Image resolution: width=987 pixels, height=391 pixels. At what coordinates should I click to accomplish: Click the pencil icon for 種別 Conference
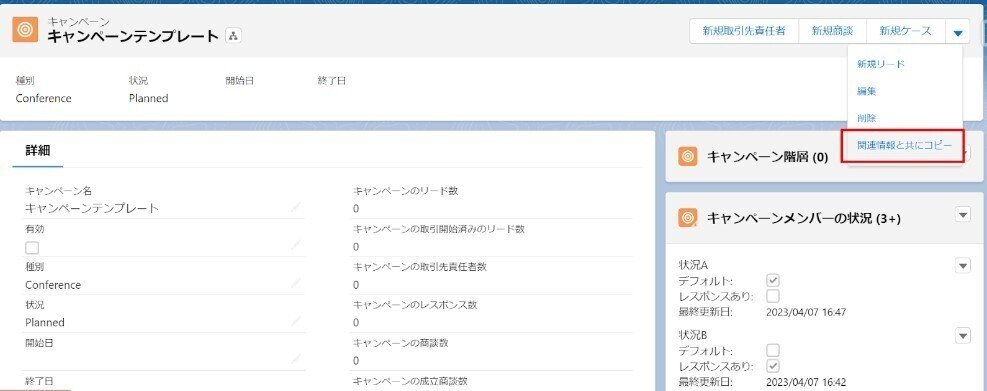pos(296,283)
